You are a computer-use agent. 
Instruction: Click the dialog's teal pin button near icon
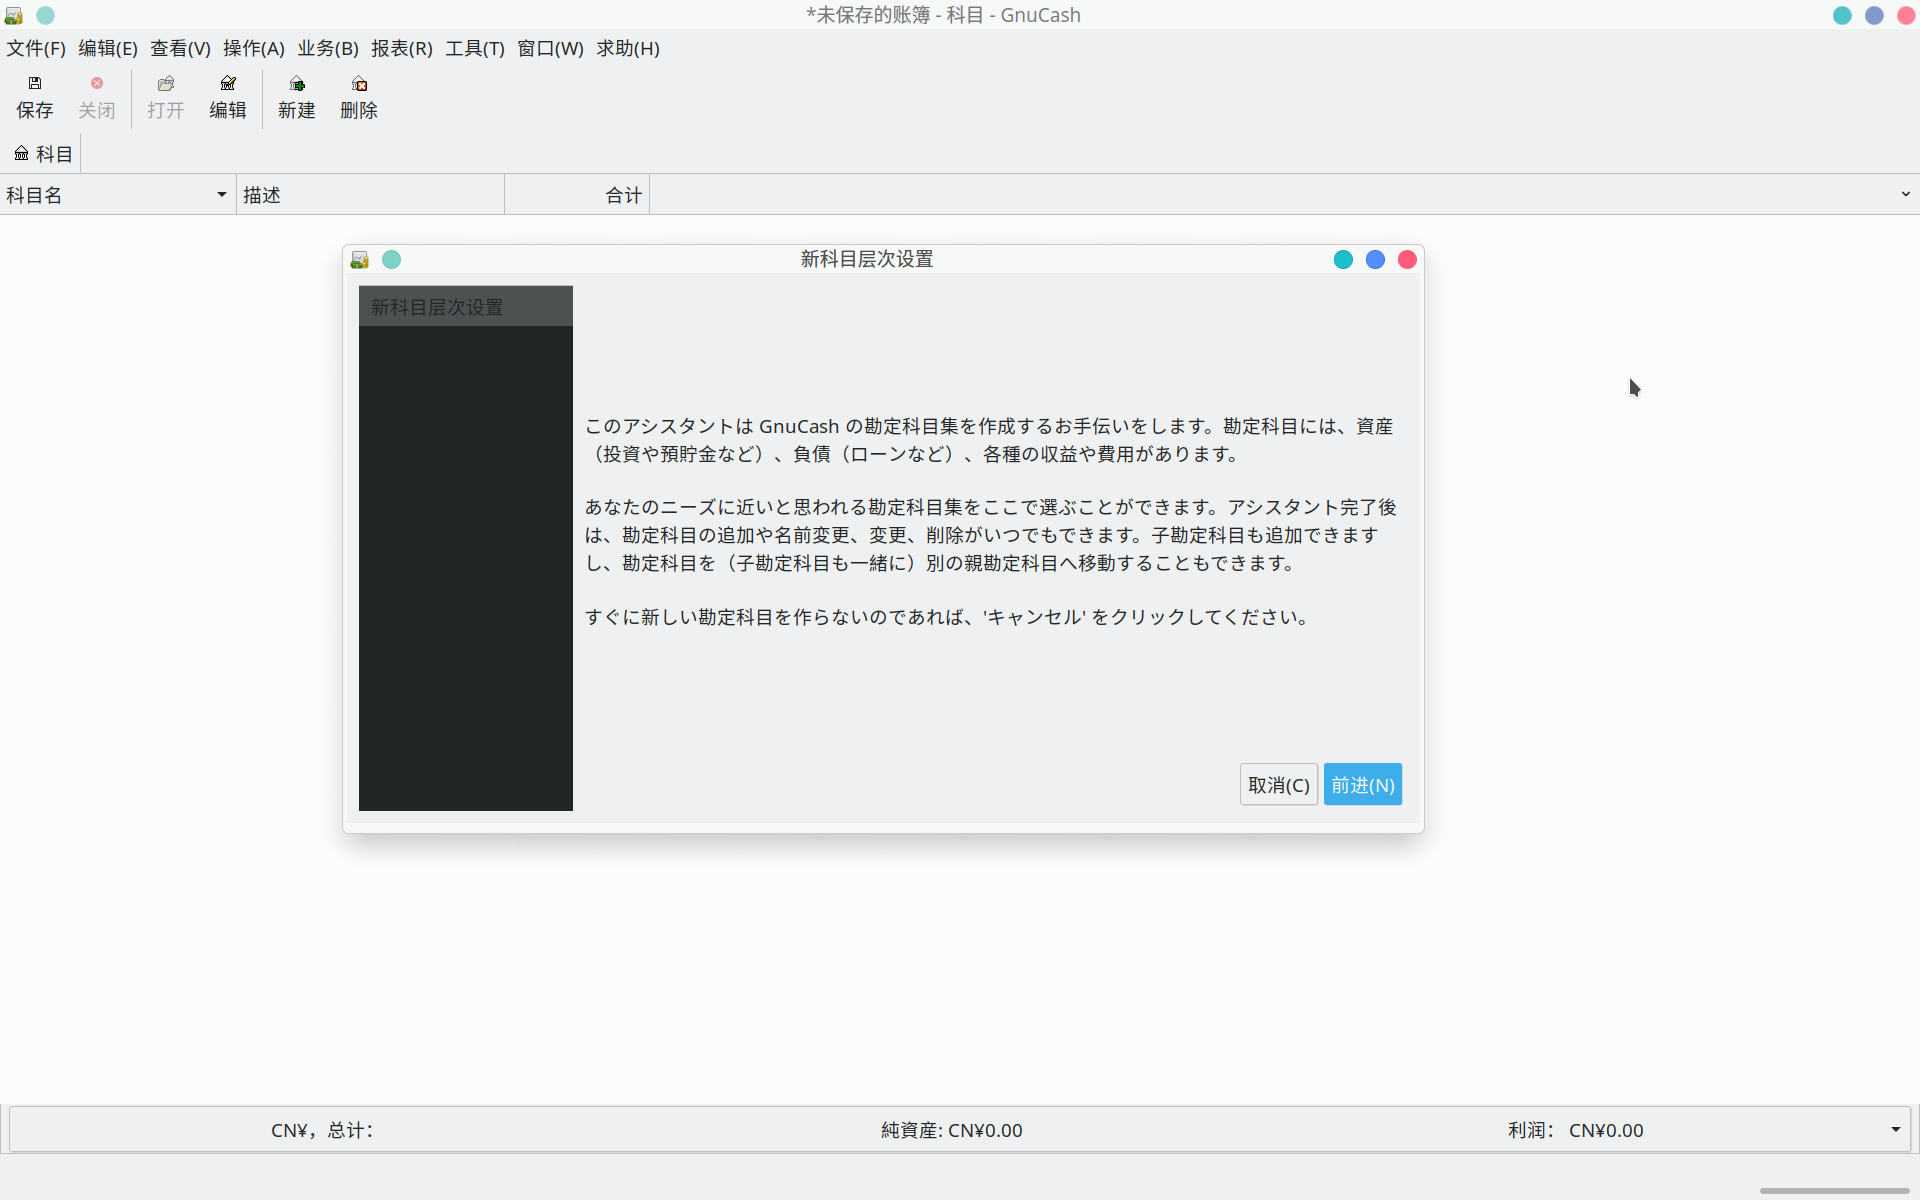point(391,260)
